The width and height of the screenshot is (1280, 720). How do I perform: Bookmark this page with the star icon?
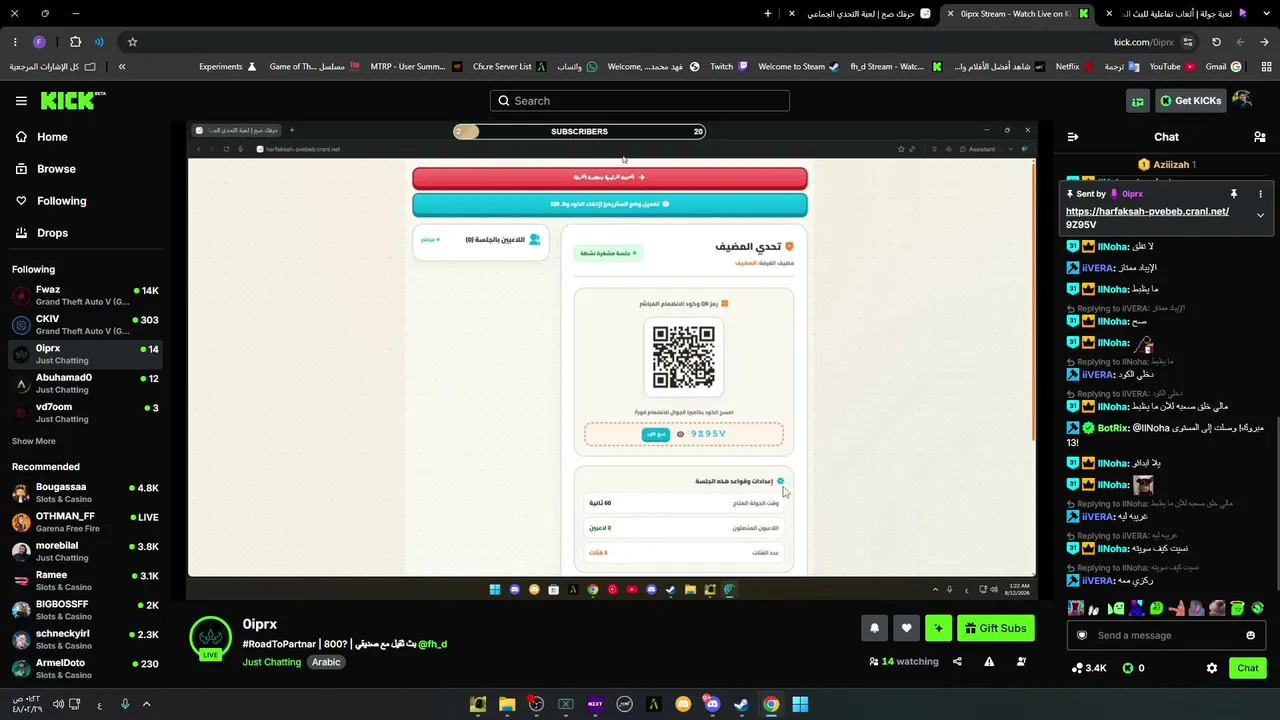(132, 42)
